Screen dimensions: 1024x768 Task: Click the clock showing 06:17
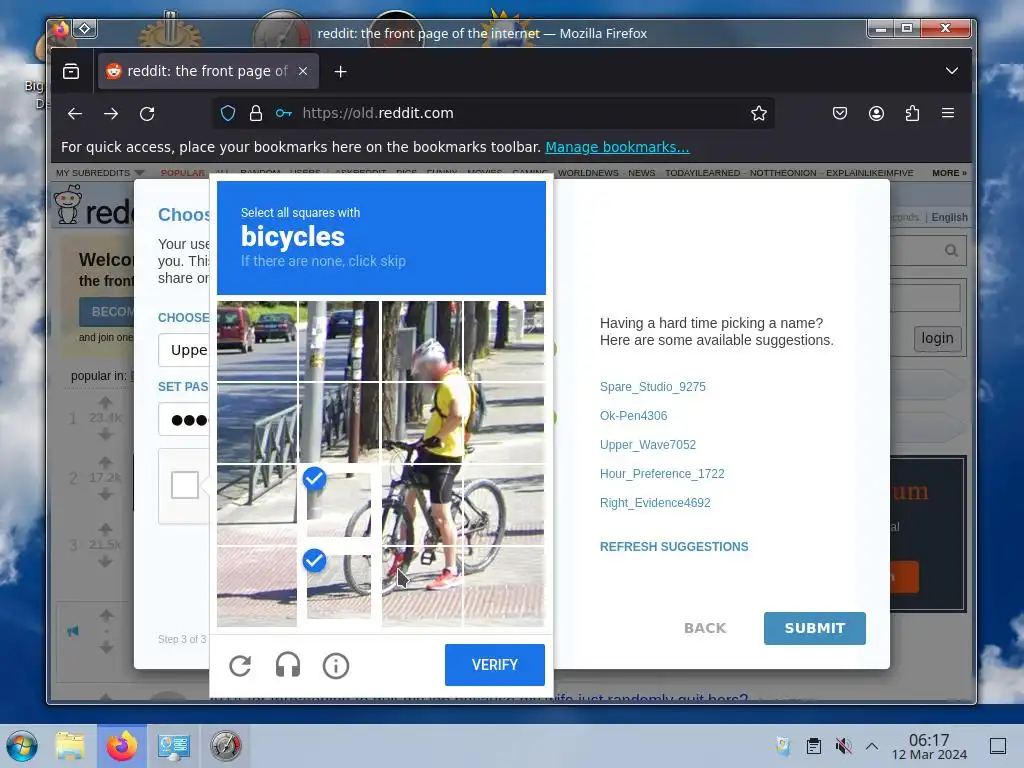click(x=929, y=746)
